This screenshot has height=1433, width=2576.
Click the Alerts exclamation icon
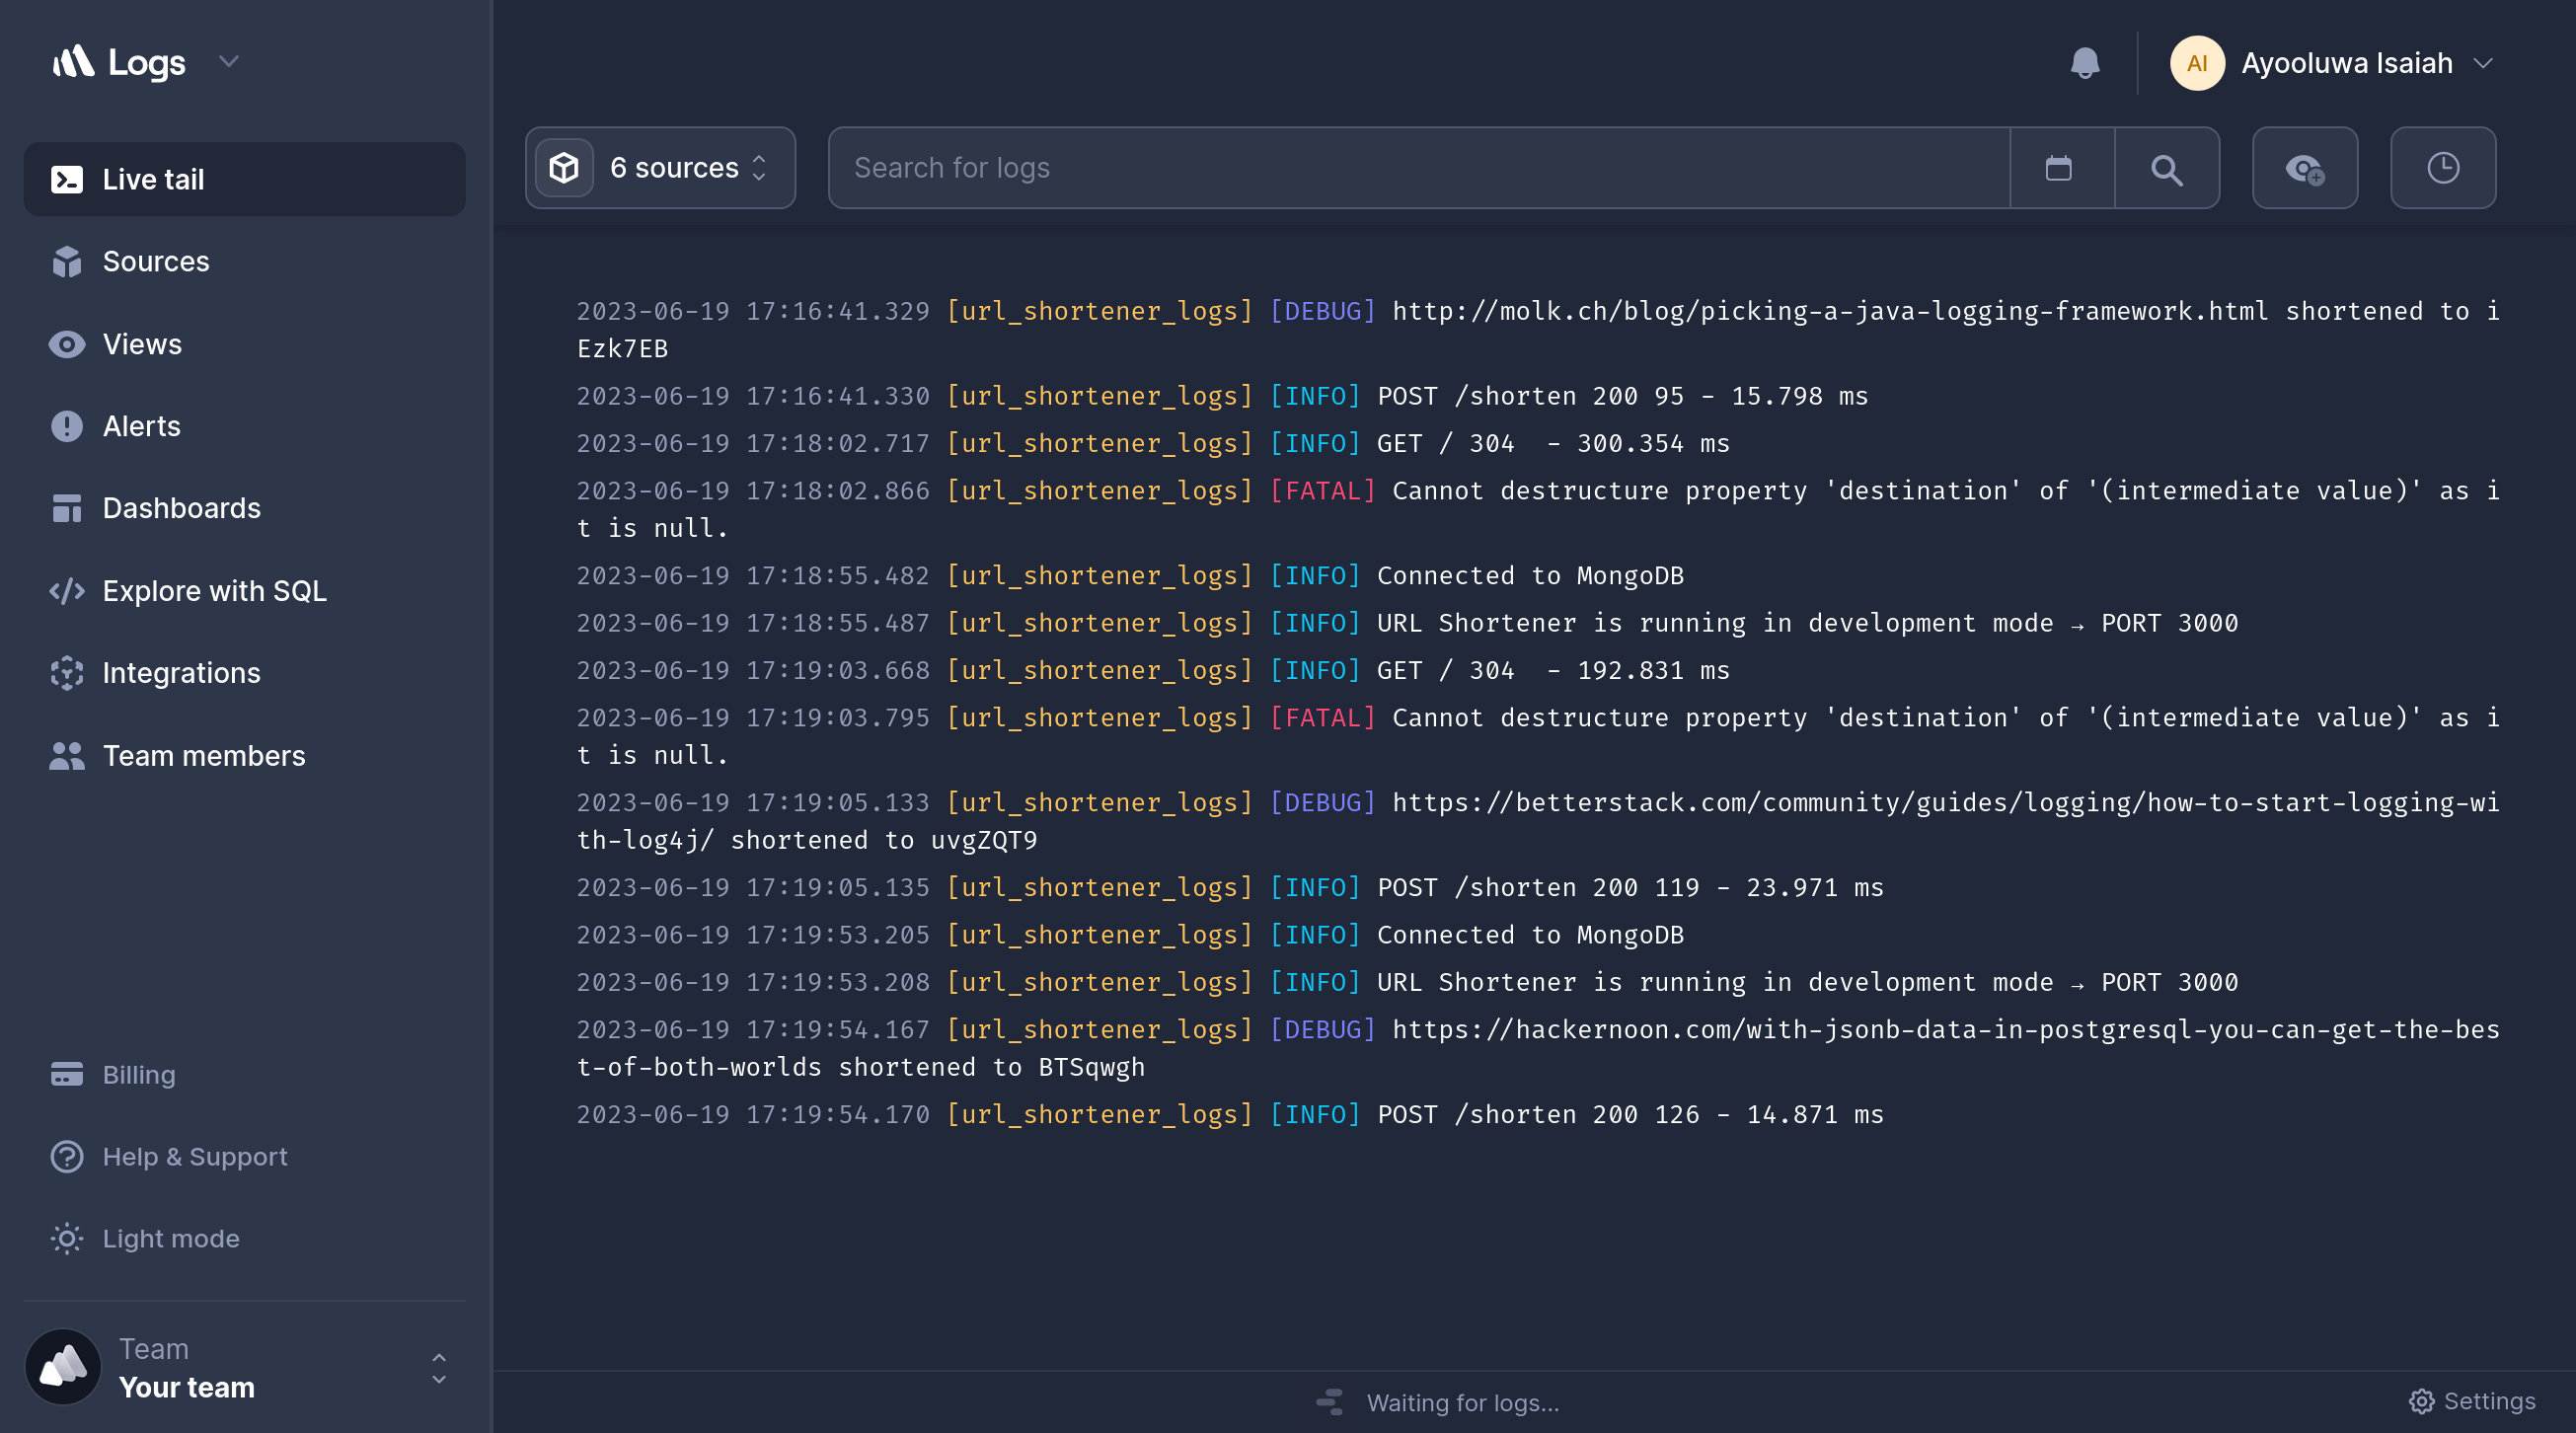click(67, 426)
